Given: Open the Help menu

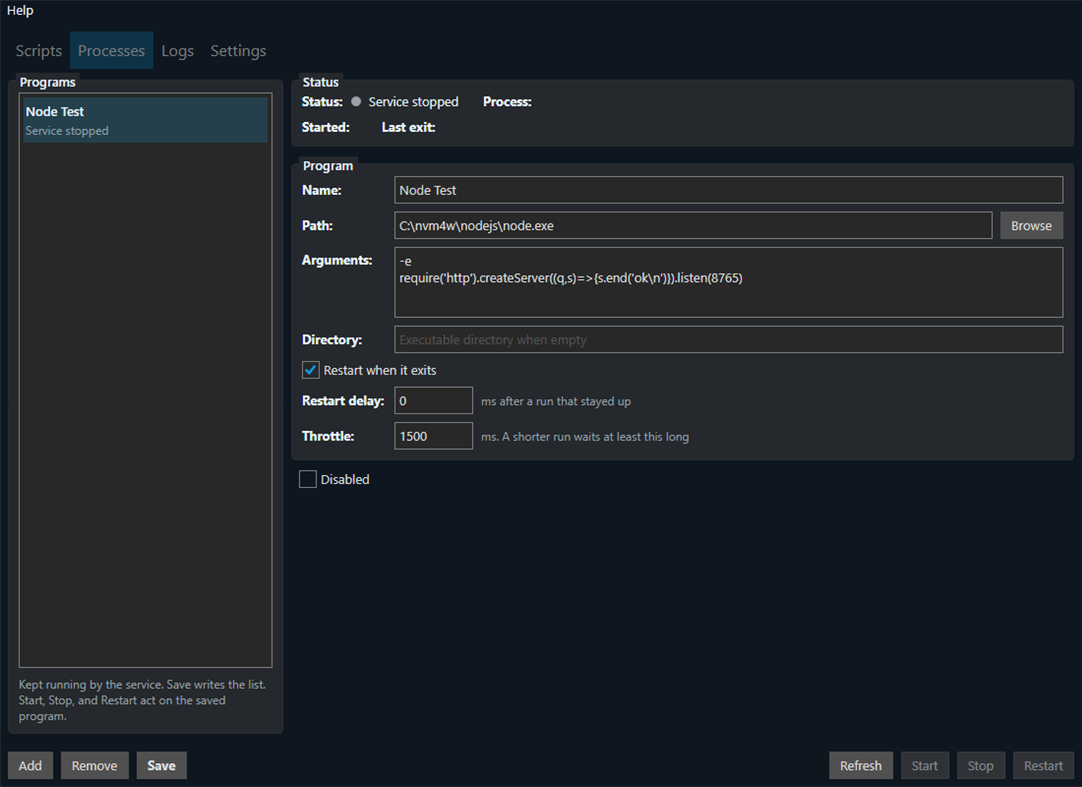Looking at the screenshot, I should [x=20, y=10].
